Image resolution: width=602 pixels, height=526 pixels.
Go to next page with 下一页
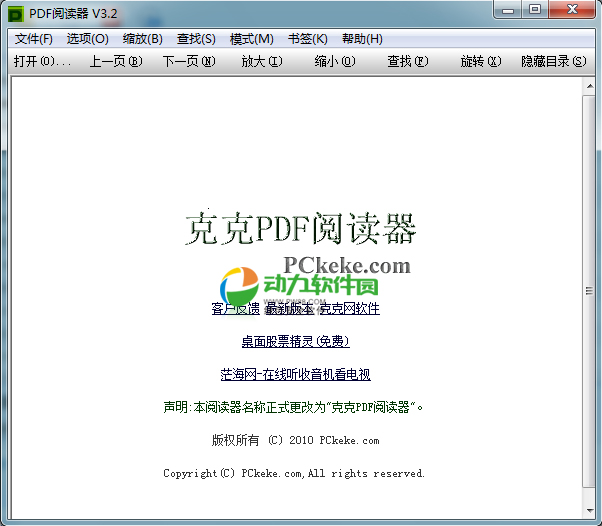(189, 62)
